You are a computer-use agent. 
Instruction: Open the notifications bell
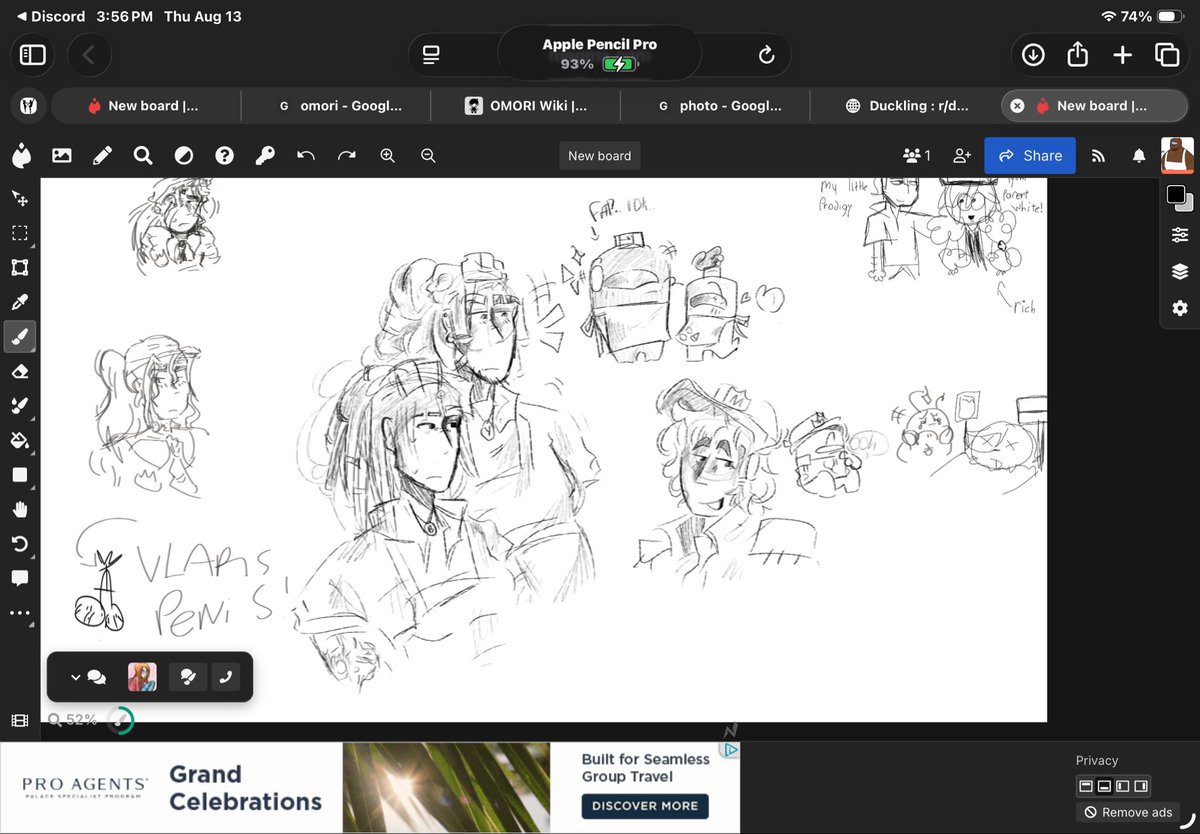tap(1139, 155)
